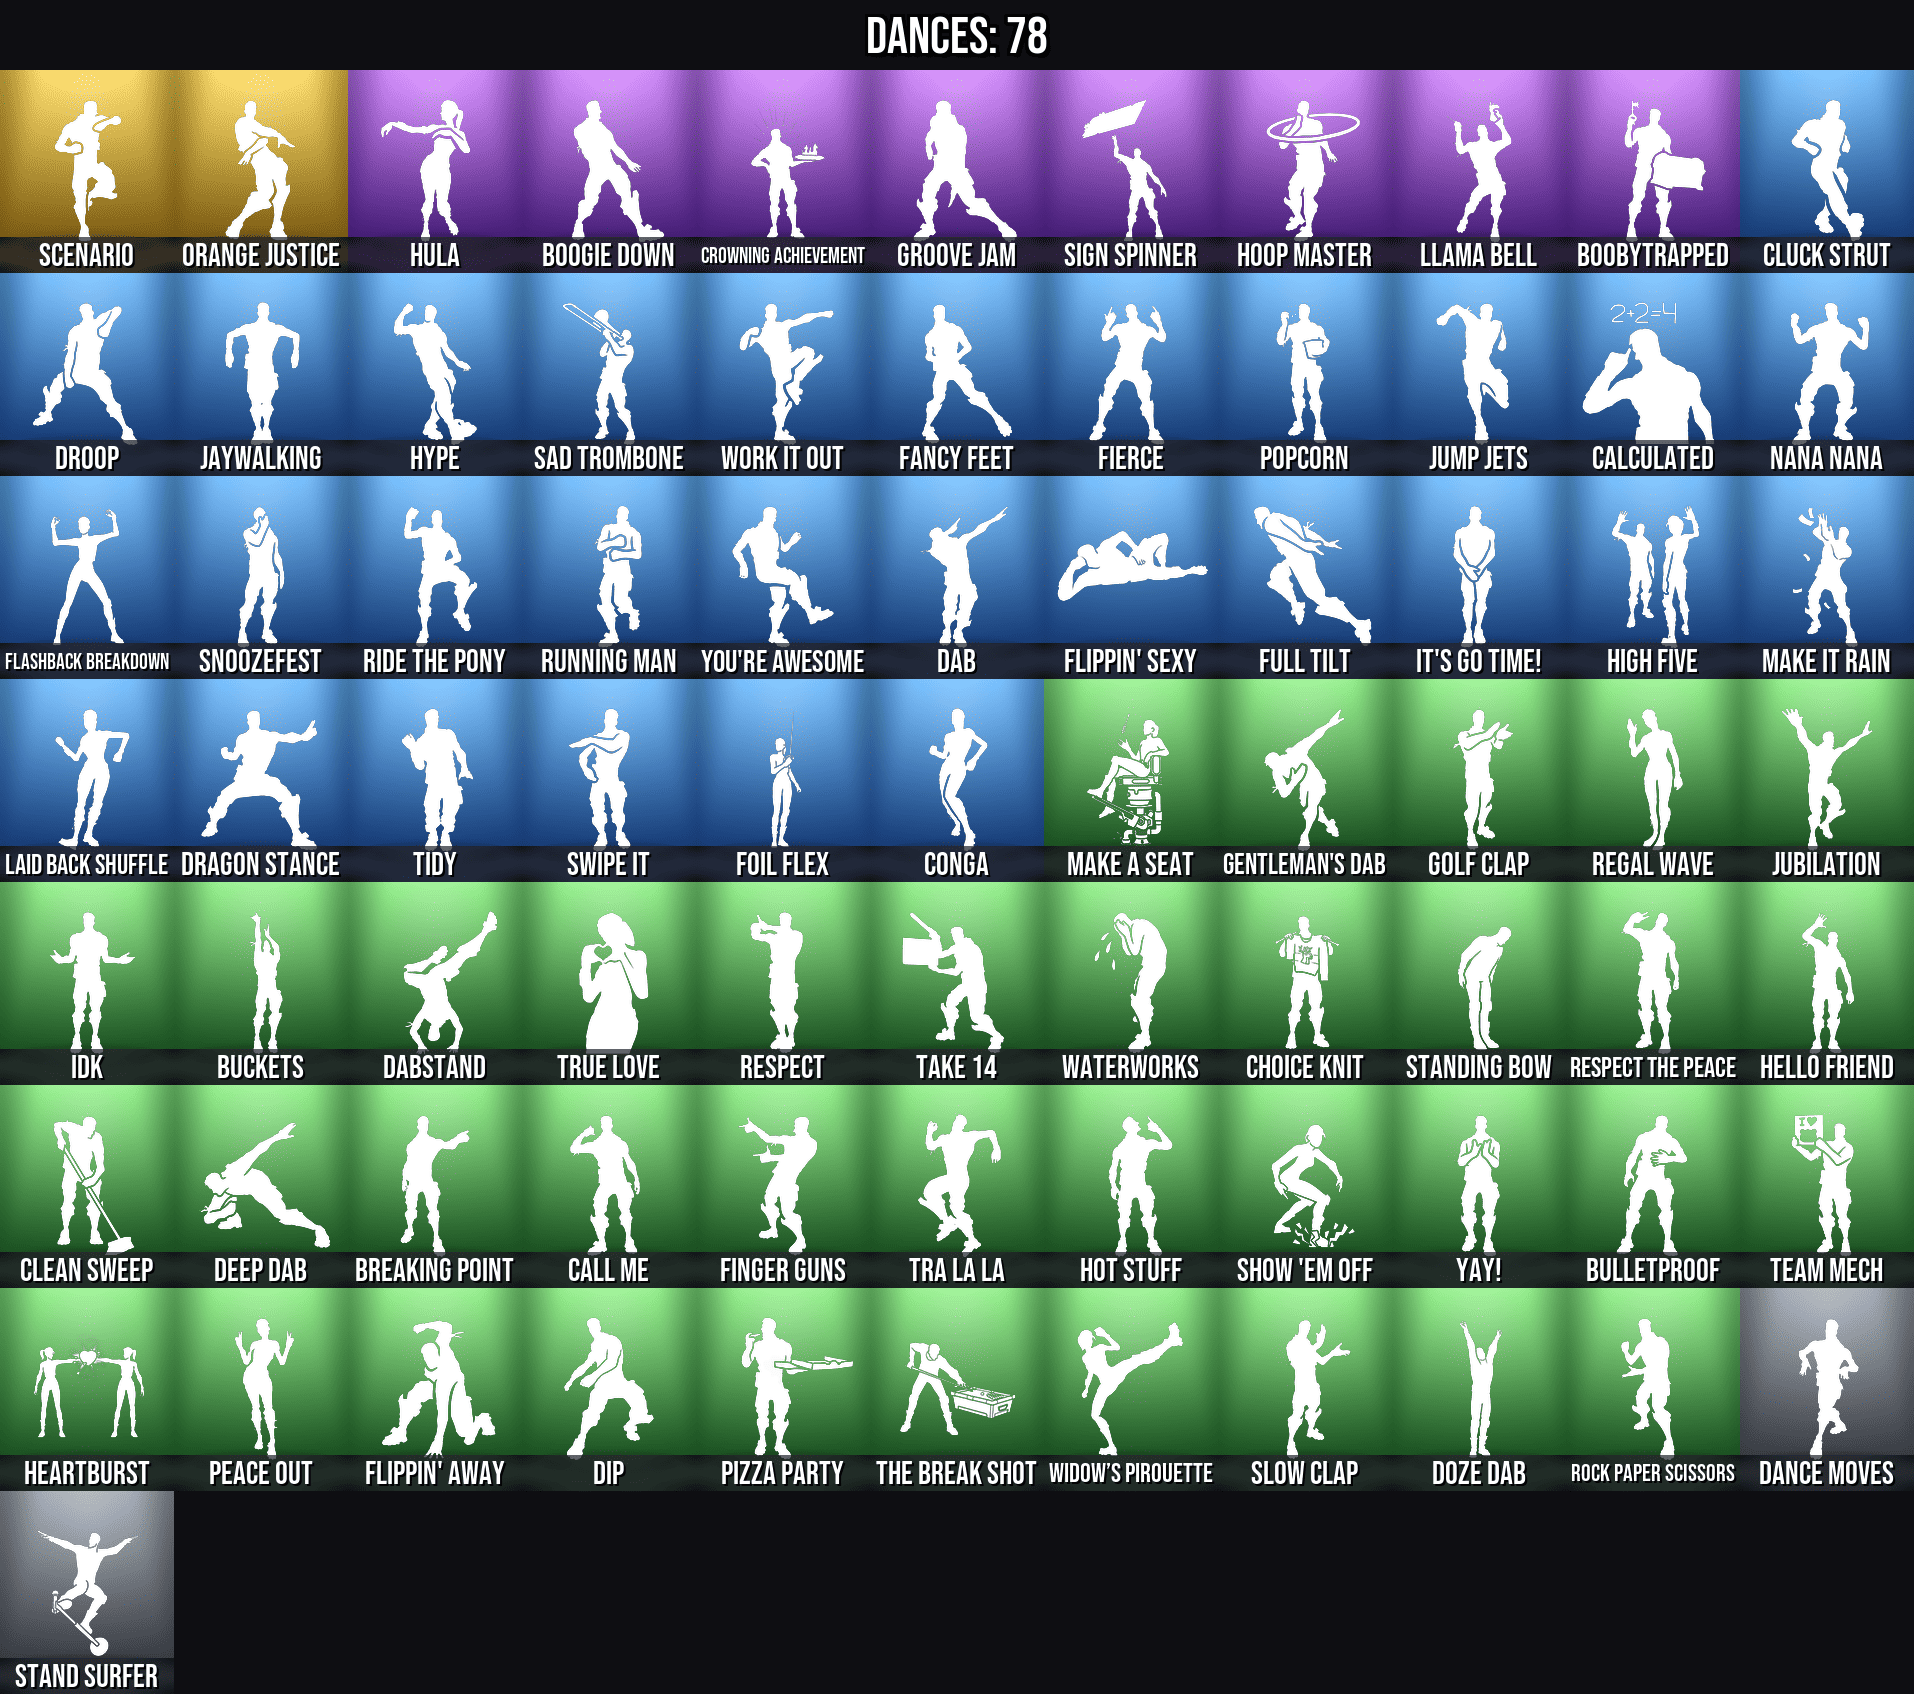Screen dimensions: 1914x1694
Task: Select the Pizza Party emote tile
Action: [783, 1388]
